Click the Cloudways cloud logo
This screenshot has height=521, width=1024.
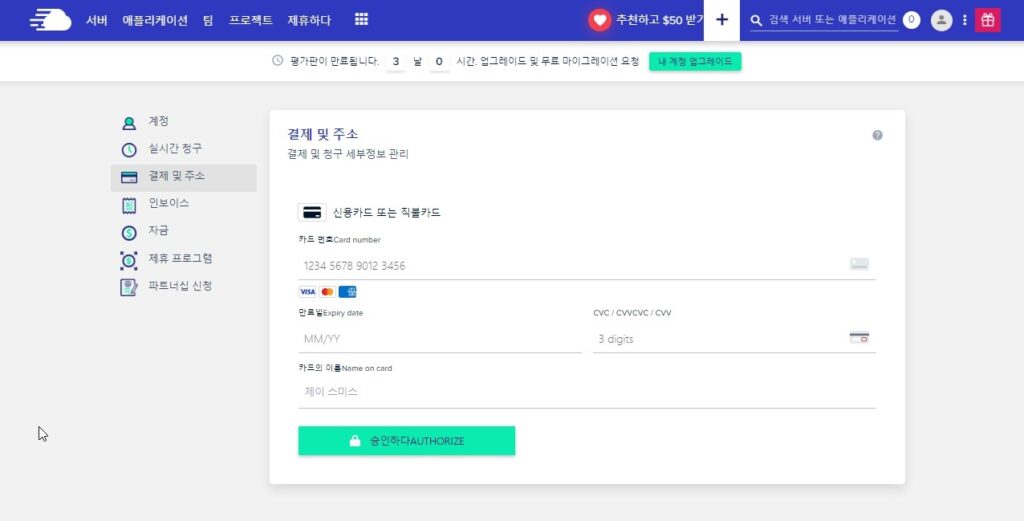(50, 20)
